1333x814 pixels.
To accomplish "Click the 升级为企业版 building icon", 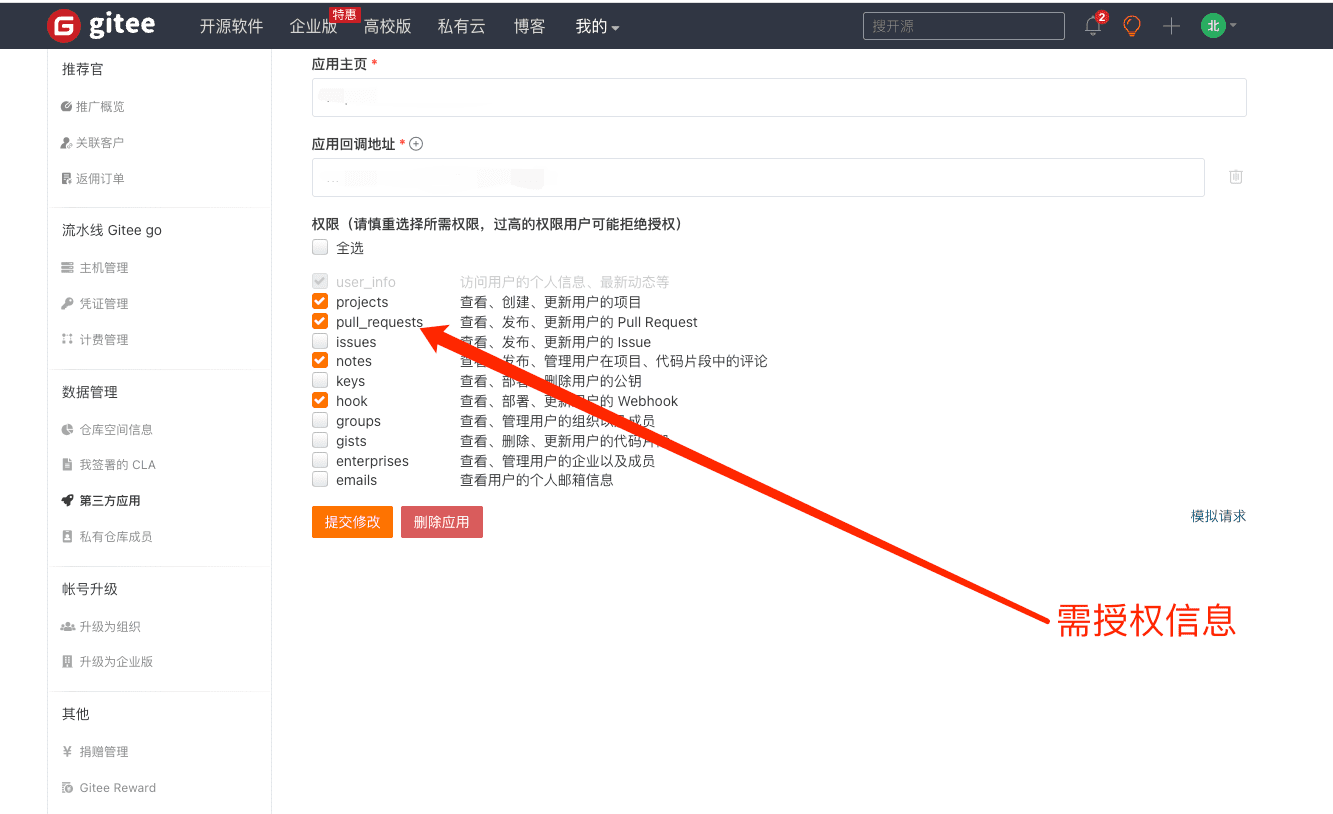I will [x=67, y=662].
